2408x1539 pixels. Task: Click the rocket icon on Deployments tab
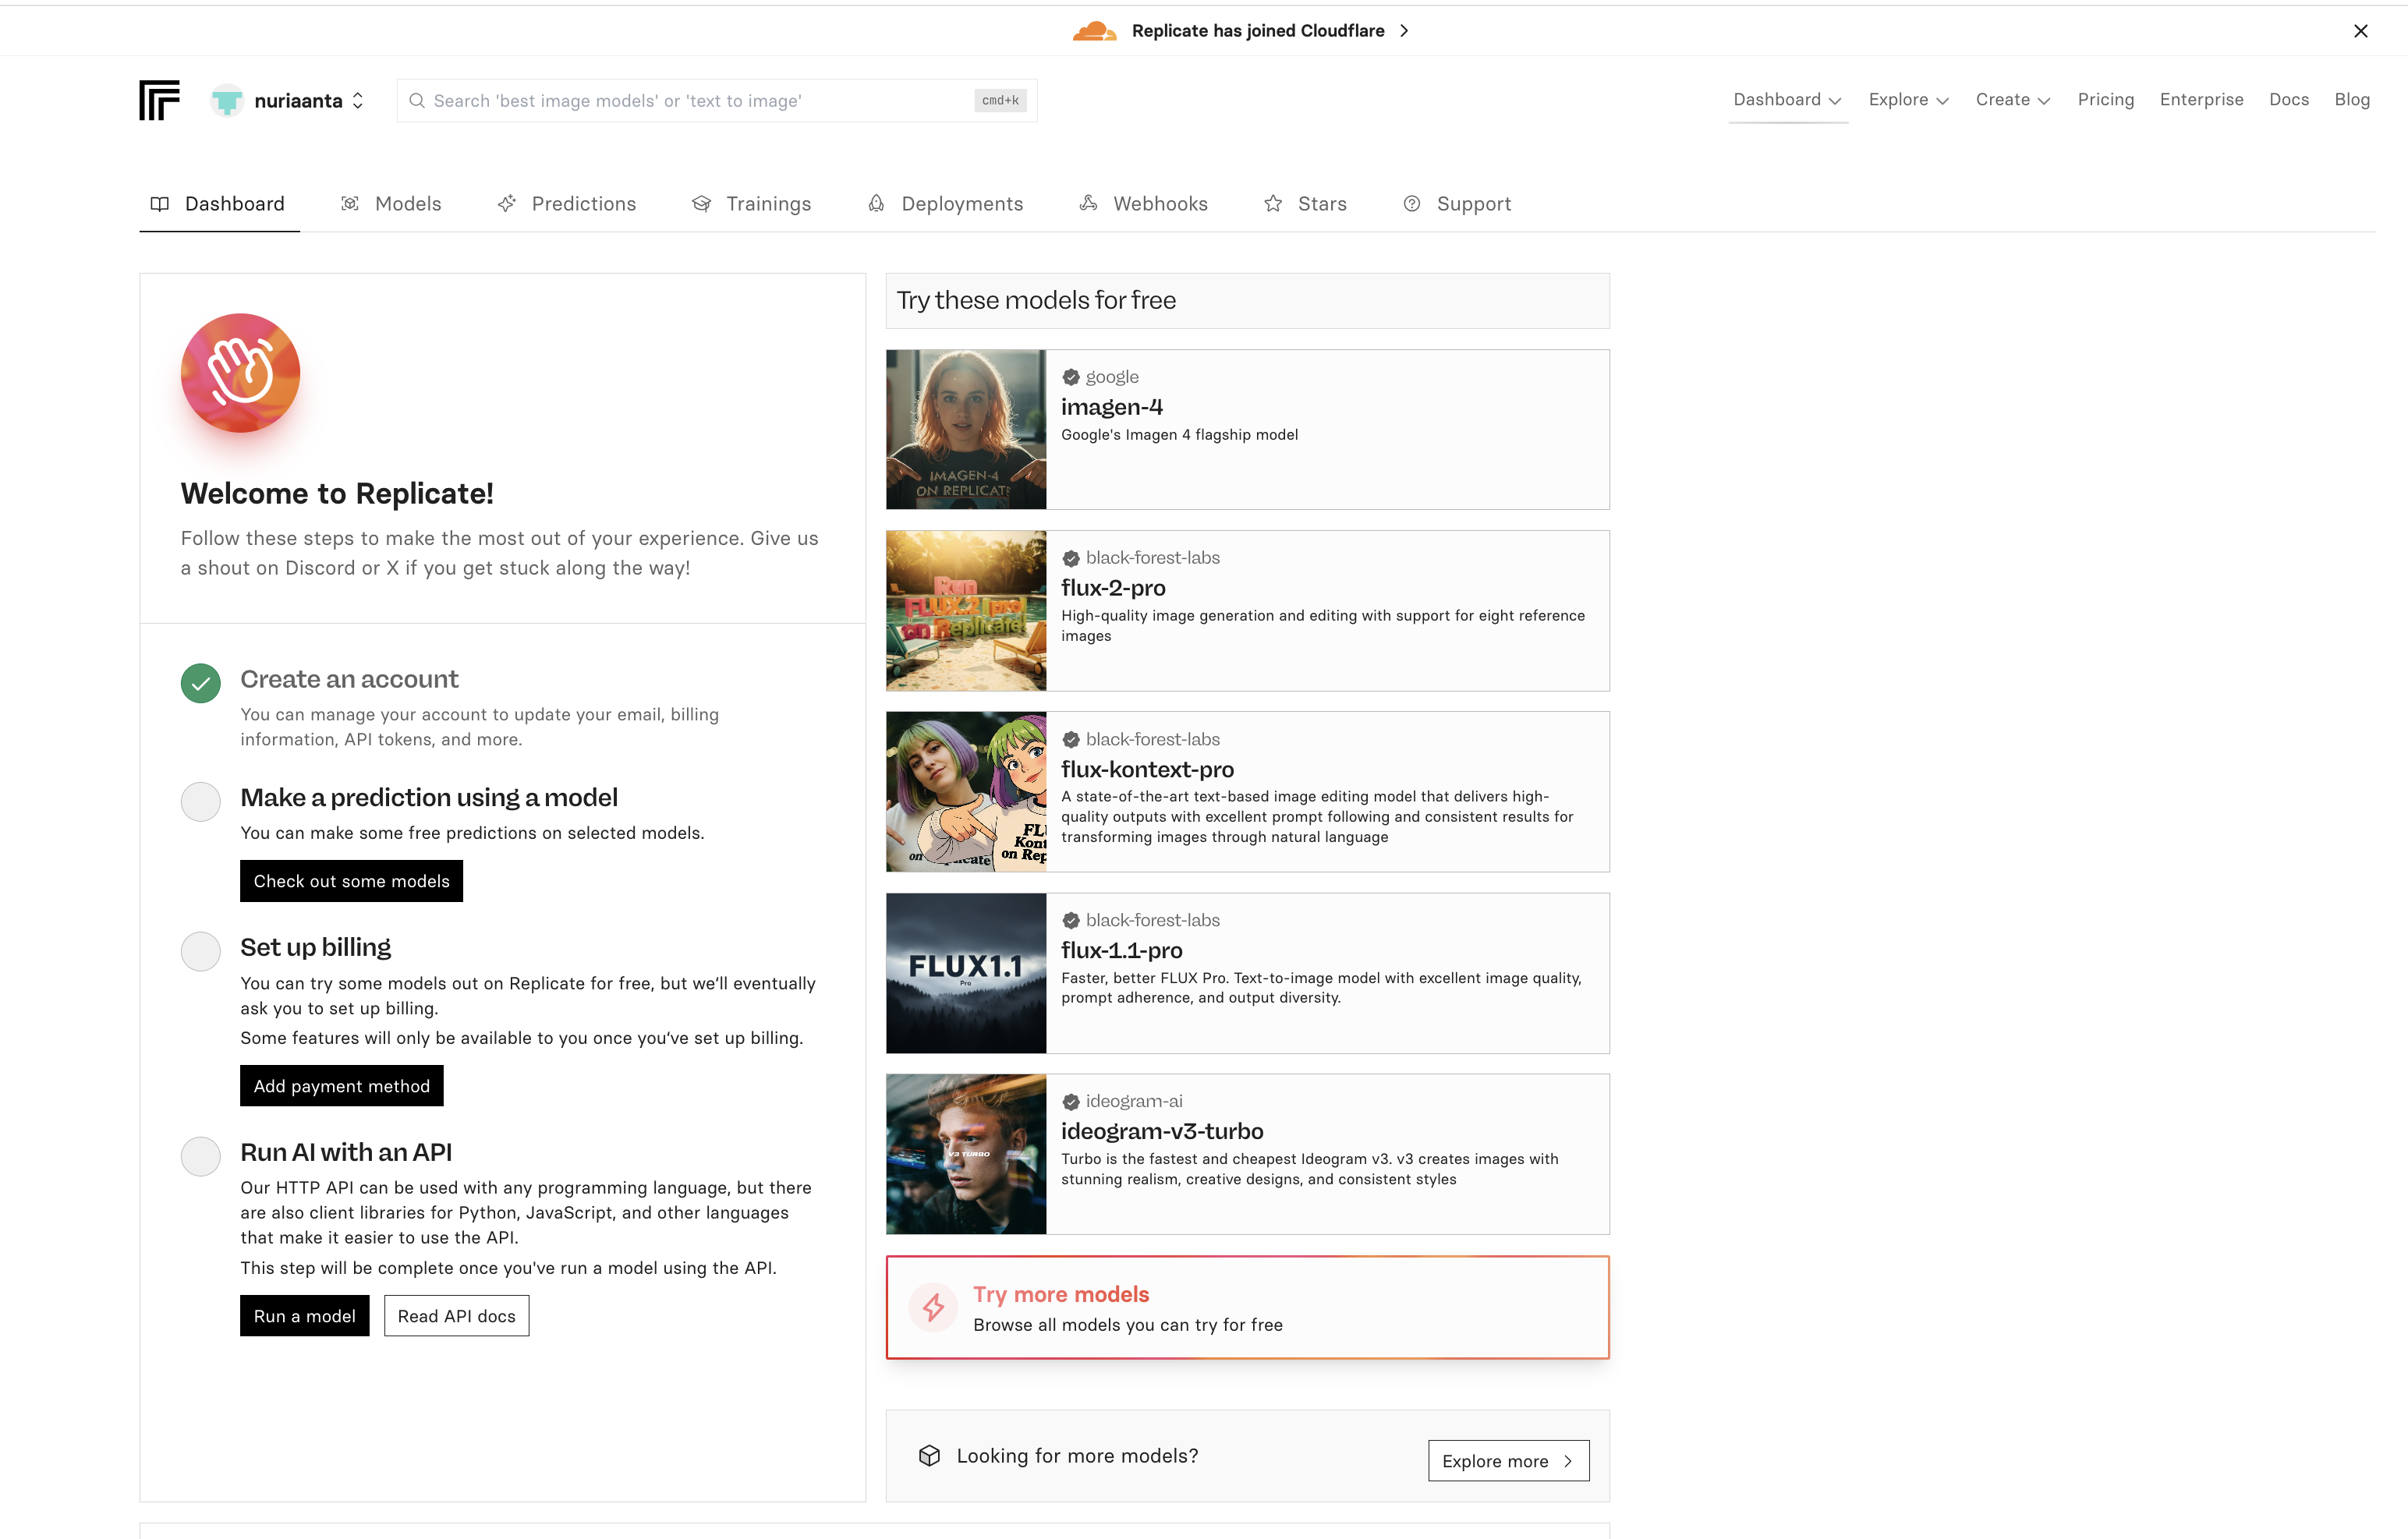click(876, 204)
